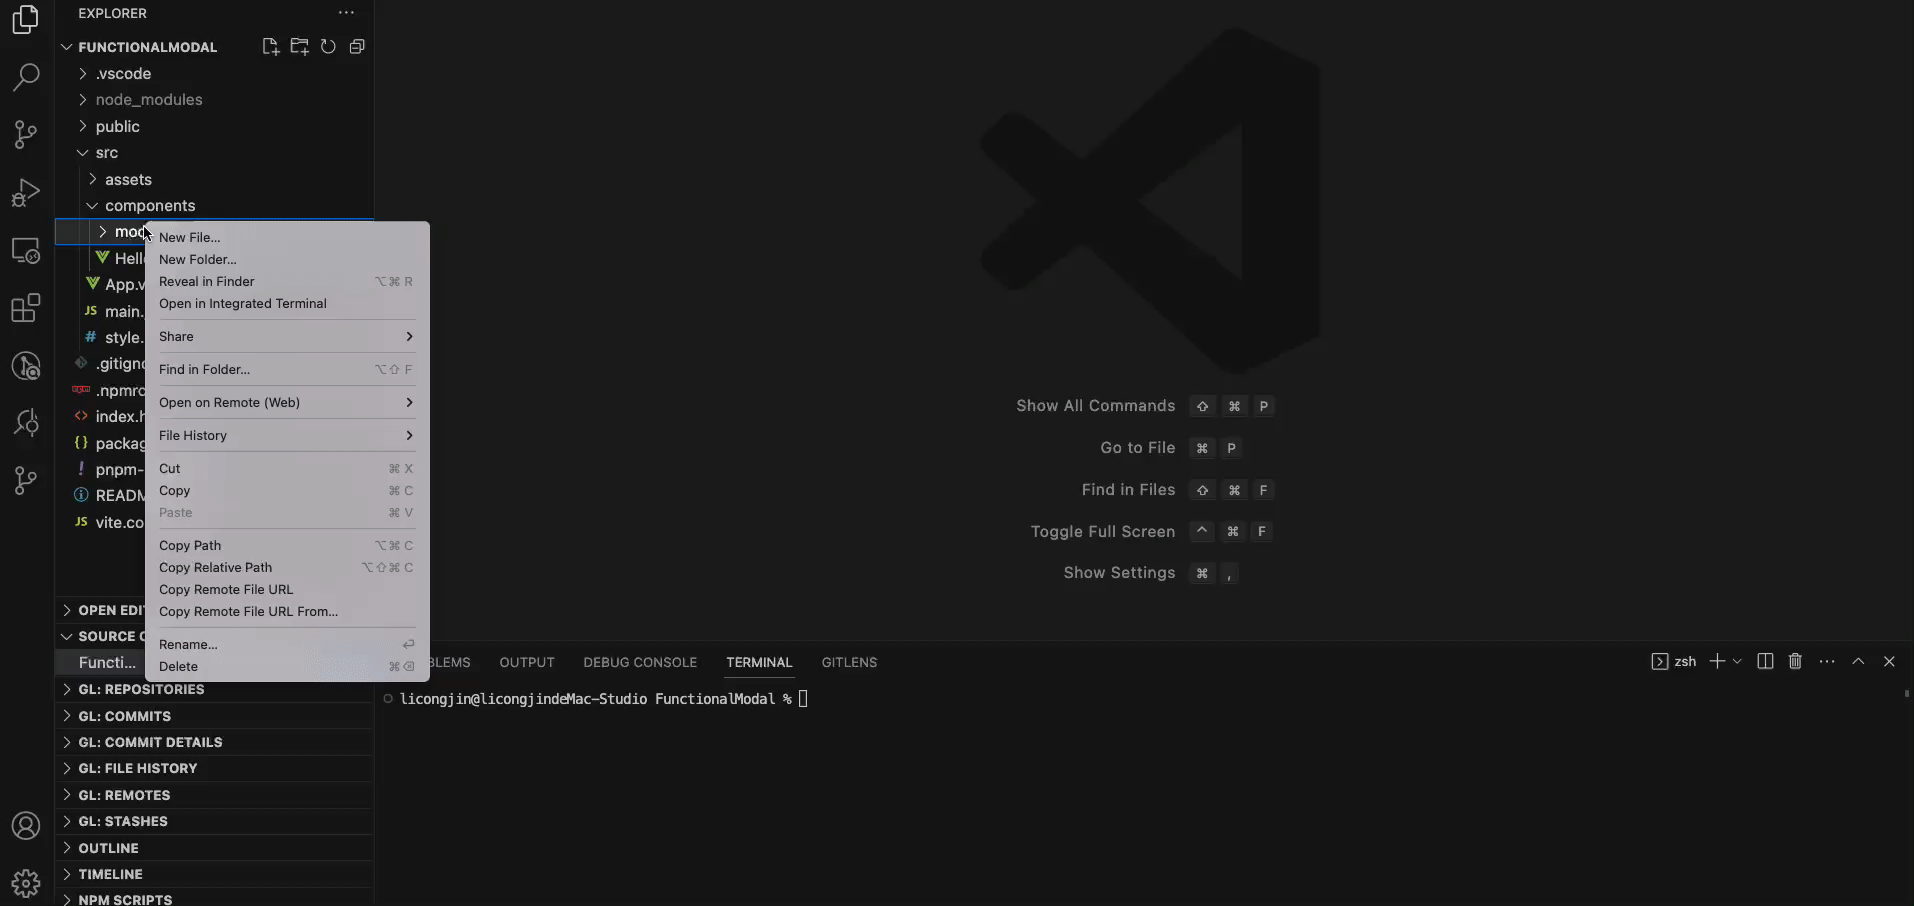Open the terminal launch profile dropdown arrow
This screenshot has height=906, width=1914.
coord(1737,662)
